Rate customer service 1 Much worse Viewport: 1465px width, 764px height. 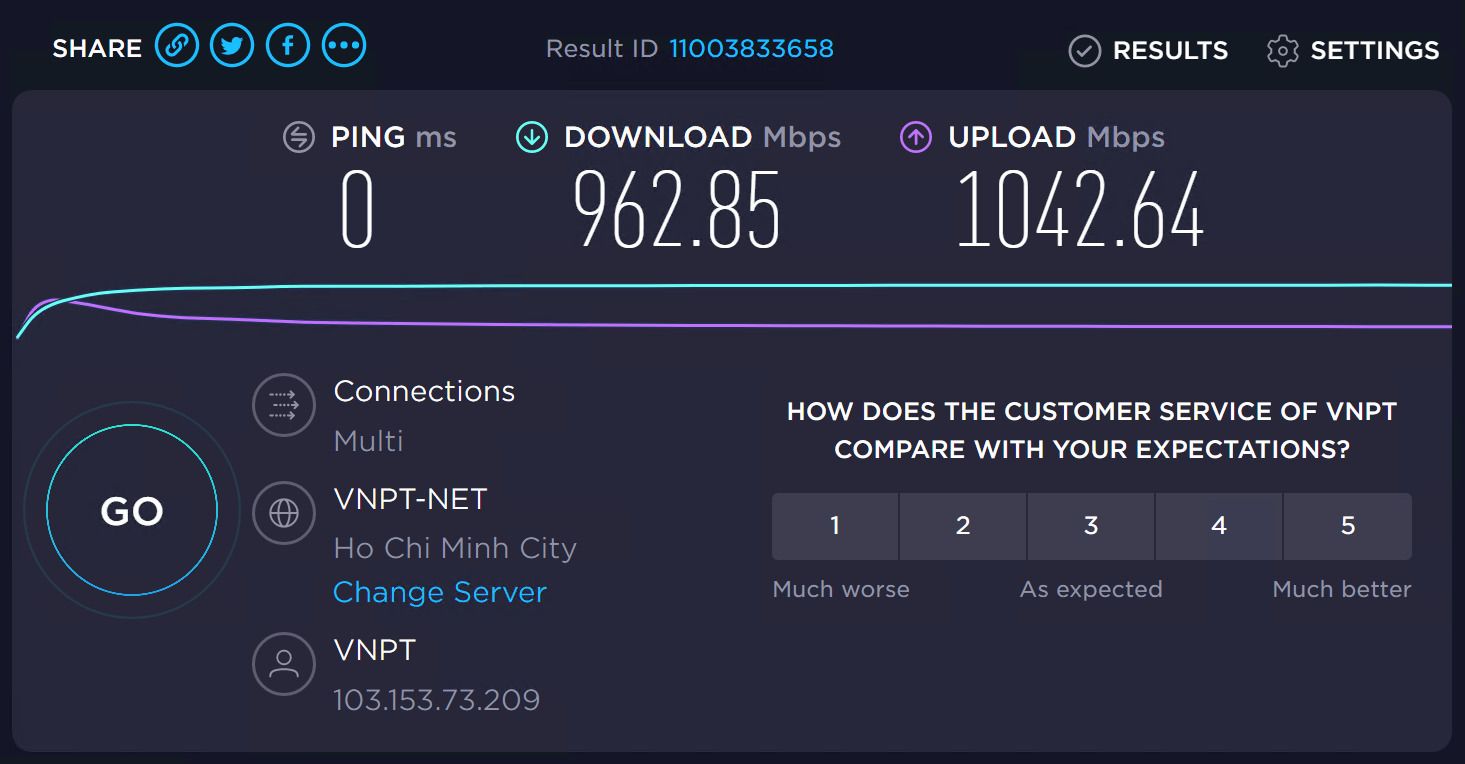pyautogui.click(x=835, y=526)
